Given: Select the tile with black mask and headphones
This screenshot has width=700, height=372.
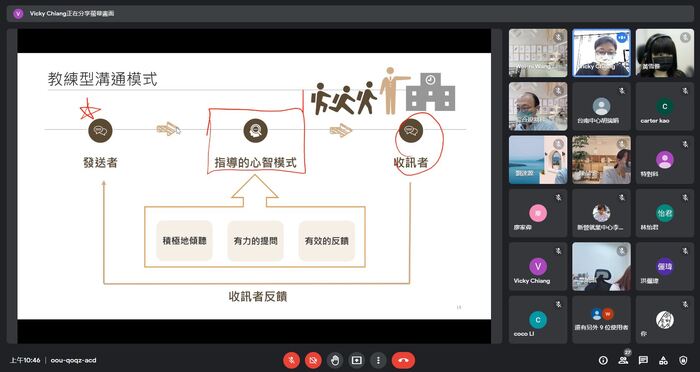Looking at the screenshot, I should 665,53.
